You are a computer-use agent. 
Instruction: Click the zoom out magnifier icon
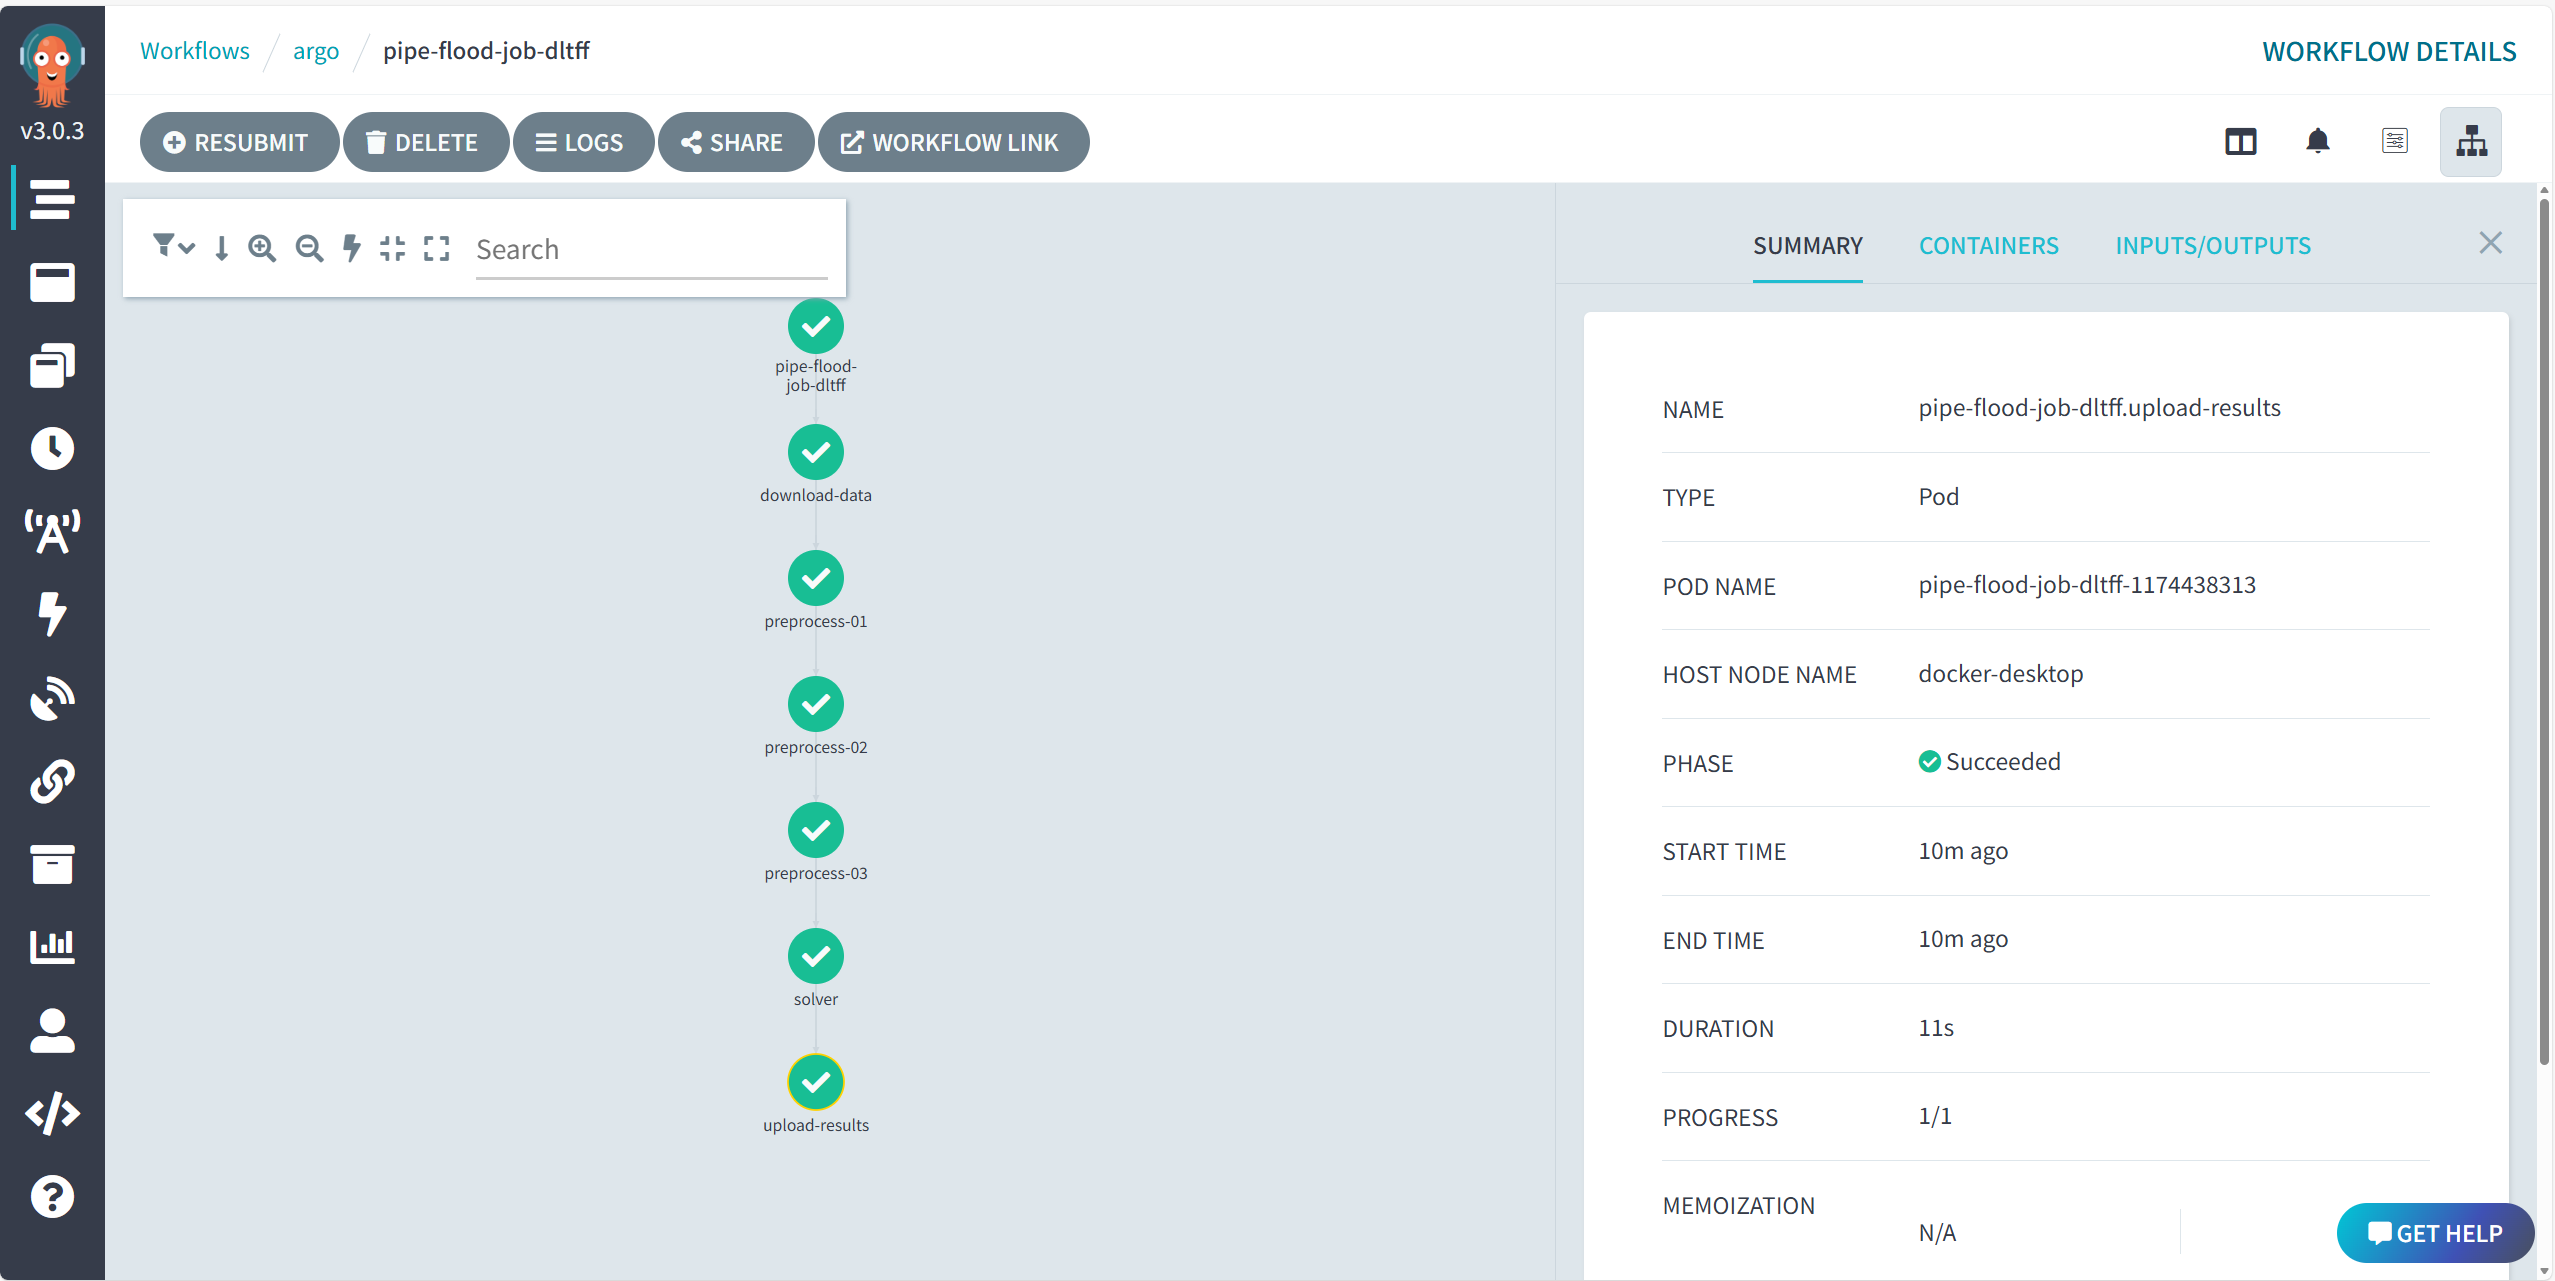tap(309, 248)
